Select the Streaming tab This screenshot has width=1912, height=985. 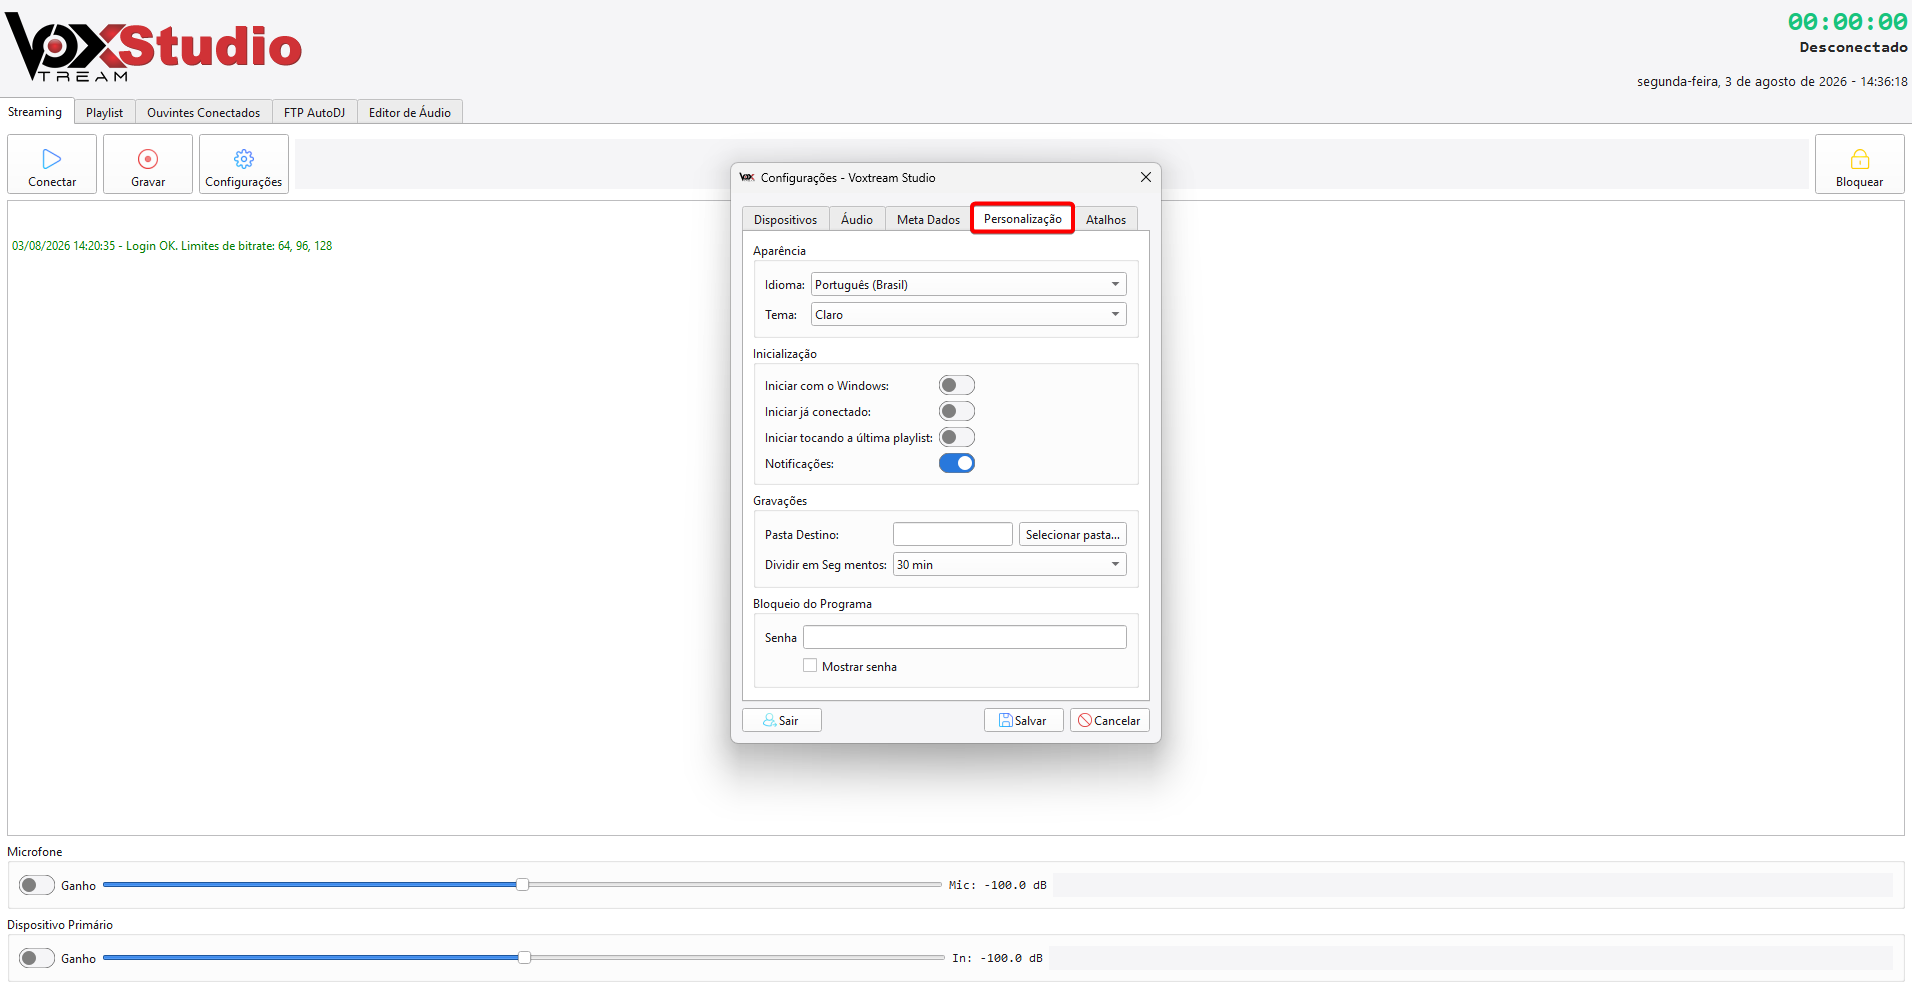coord(35,111)
